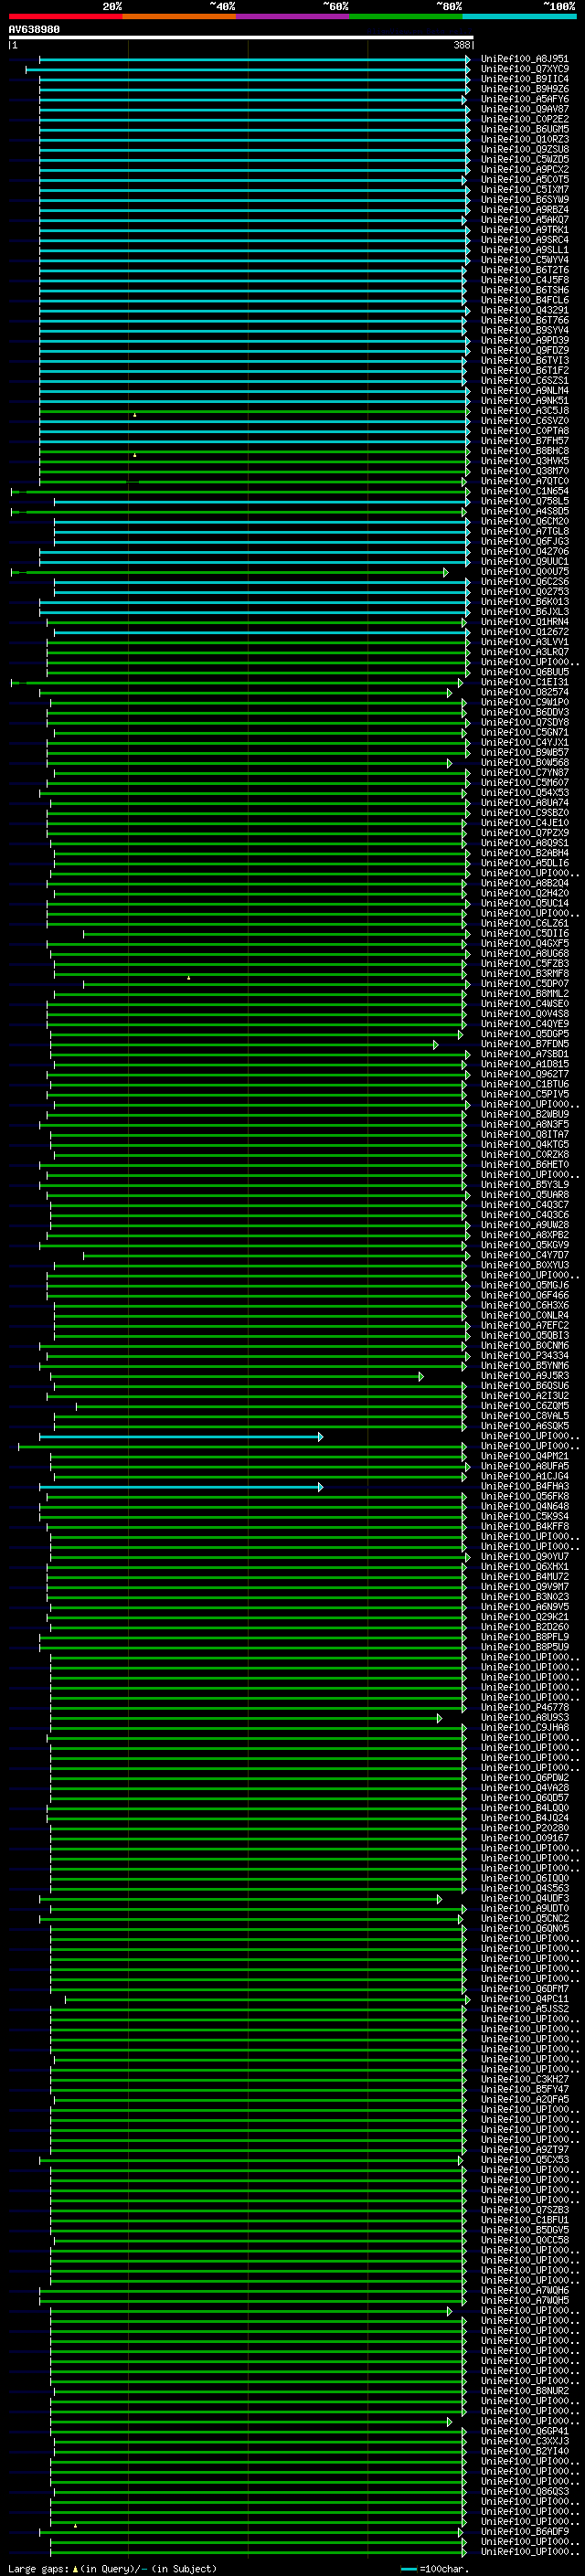The image size is (585, 2576).
Task: Click the UniRef100_Q86QS3 label
Action: pos(524,2491)
